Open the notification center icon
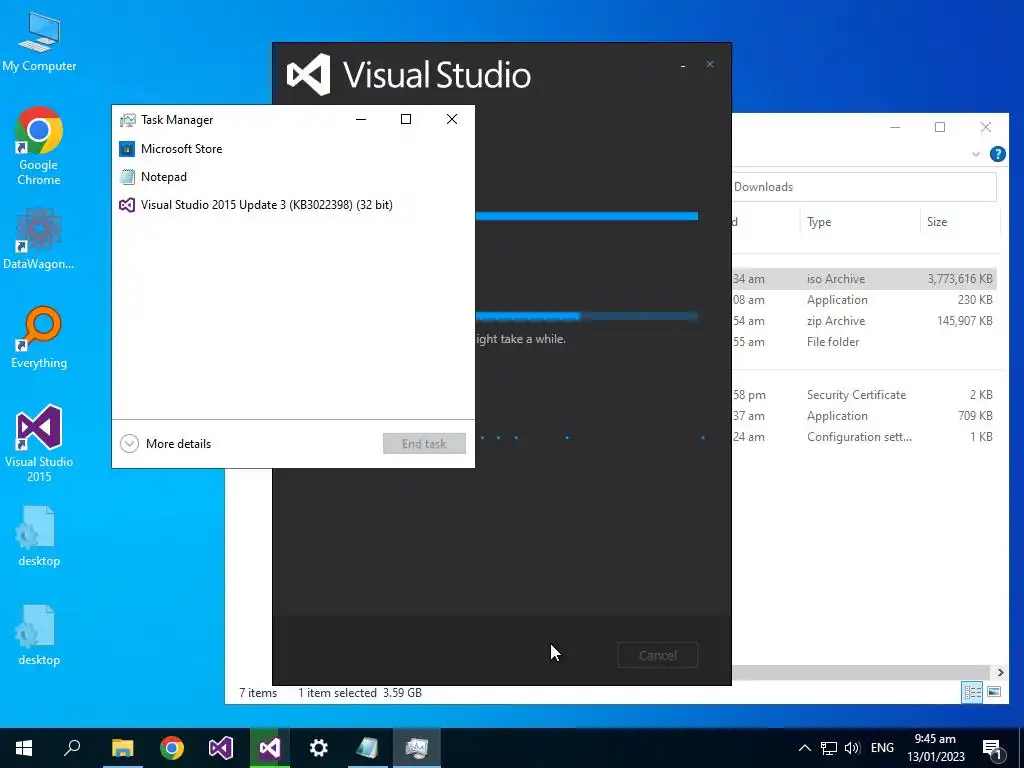 [x=992, y=748]
